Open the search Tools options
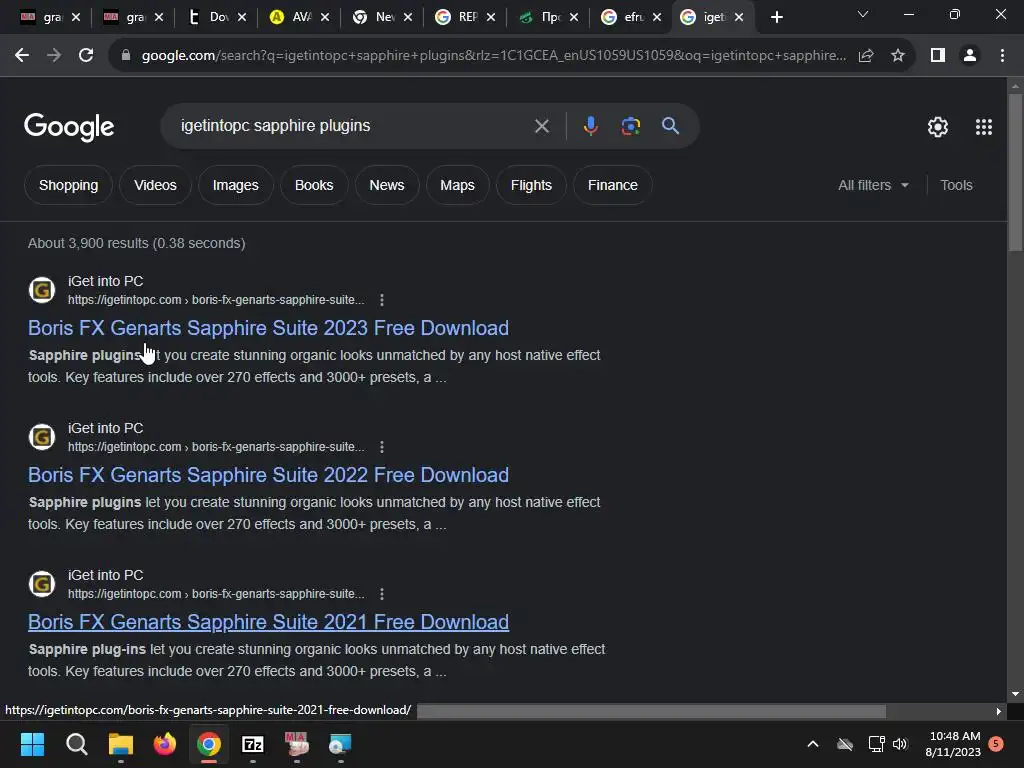 pyautogui.click(x=956, y=185)
